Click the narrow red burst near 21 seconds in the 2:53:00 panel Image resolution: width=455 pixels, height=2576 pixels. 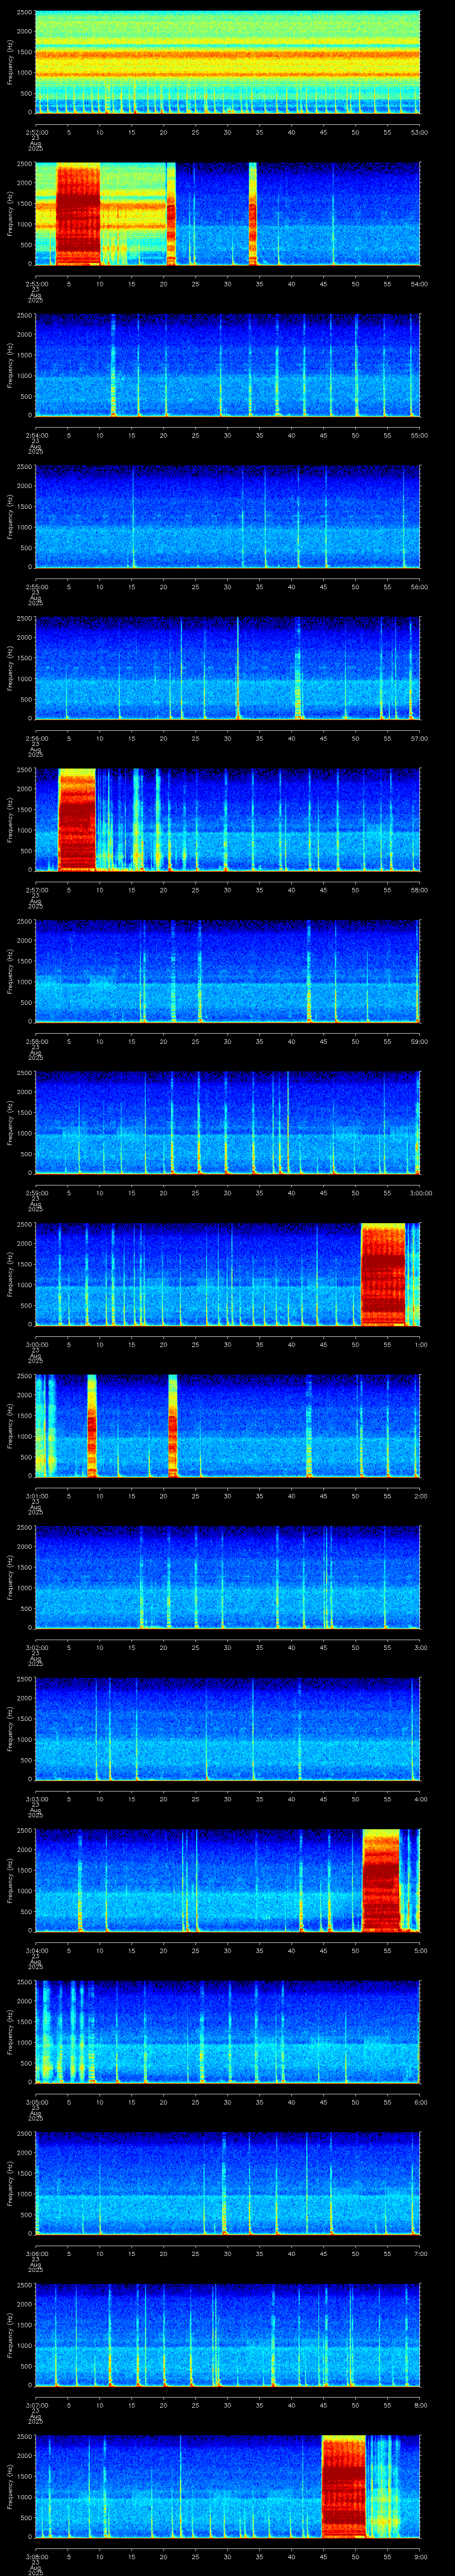[x=171, y=214]
